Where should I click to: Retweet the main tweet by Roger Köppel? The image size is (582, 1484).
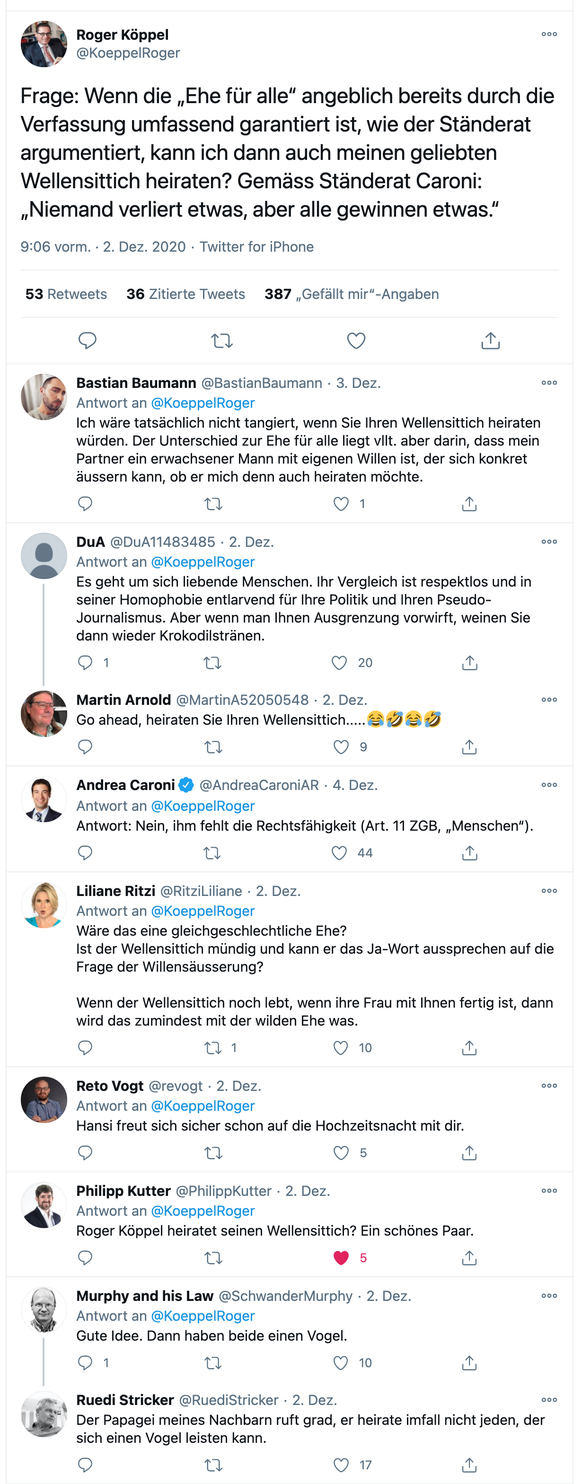point(222,341)
